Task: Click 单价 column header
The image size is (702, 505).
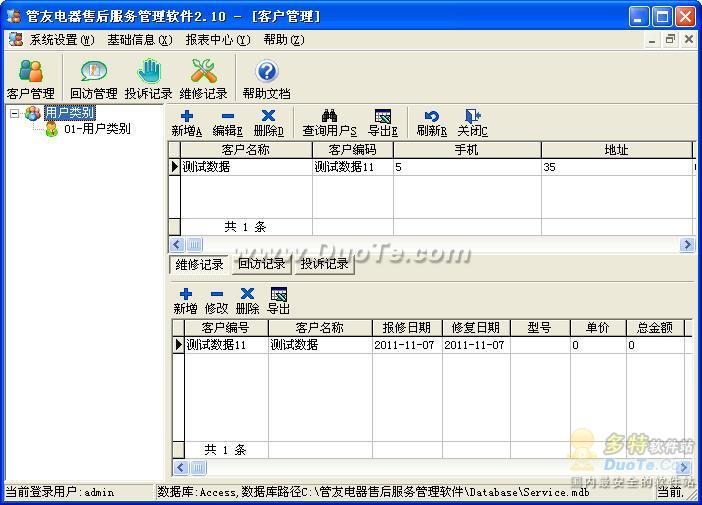Action: (x=598, y=328)
